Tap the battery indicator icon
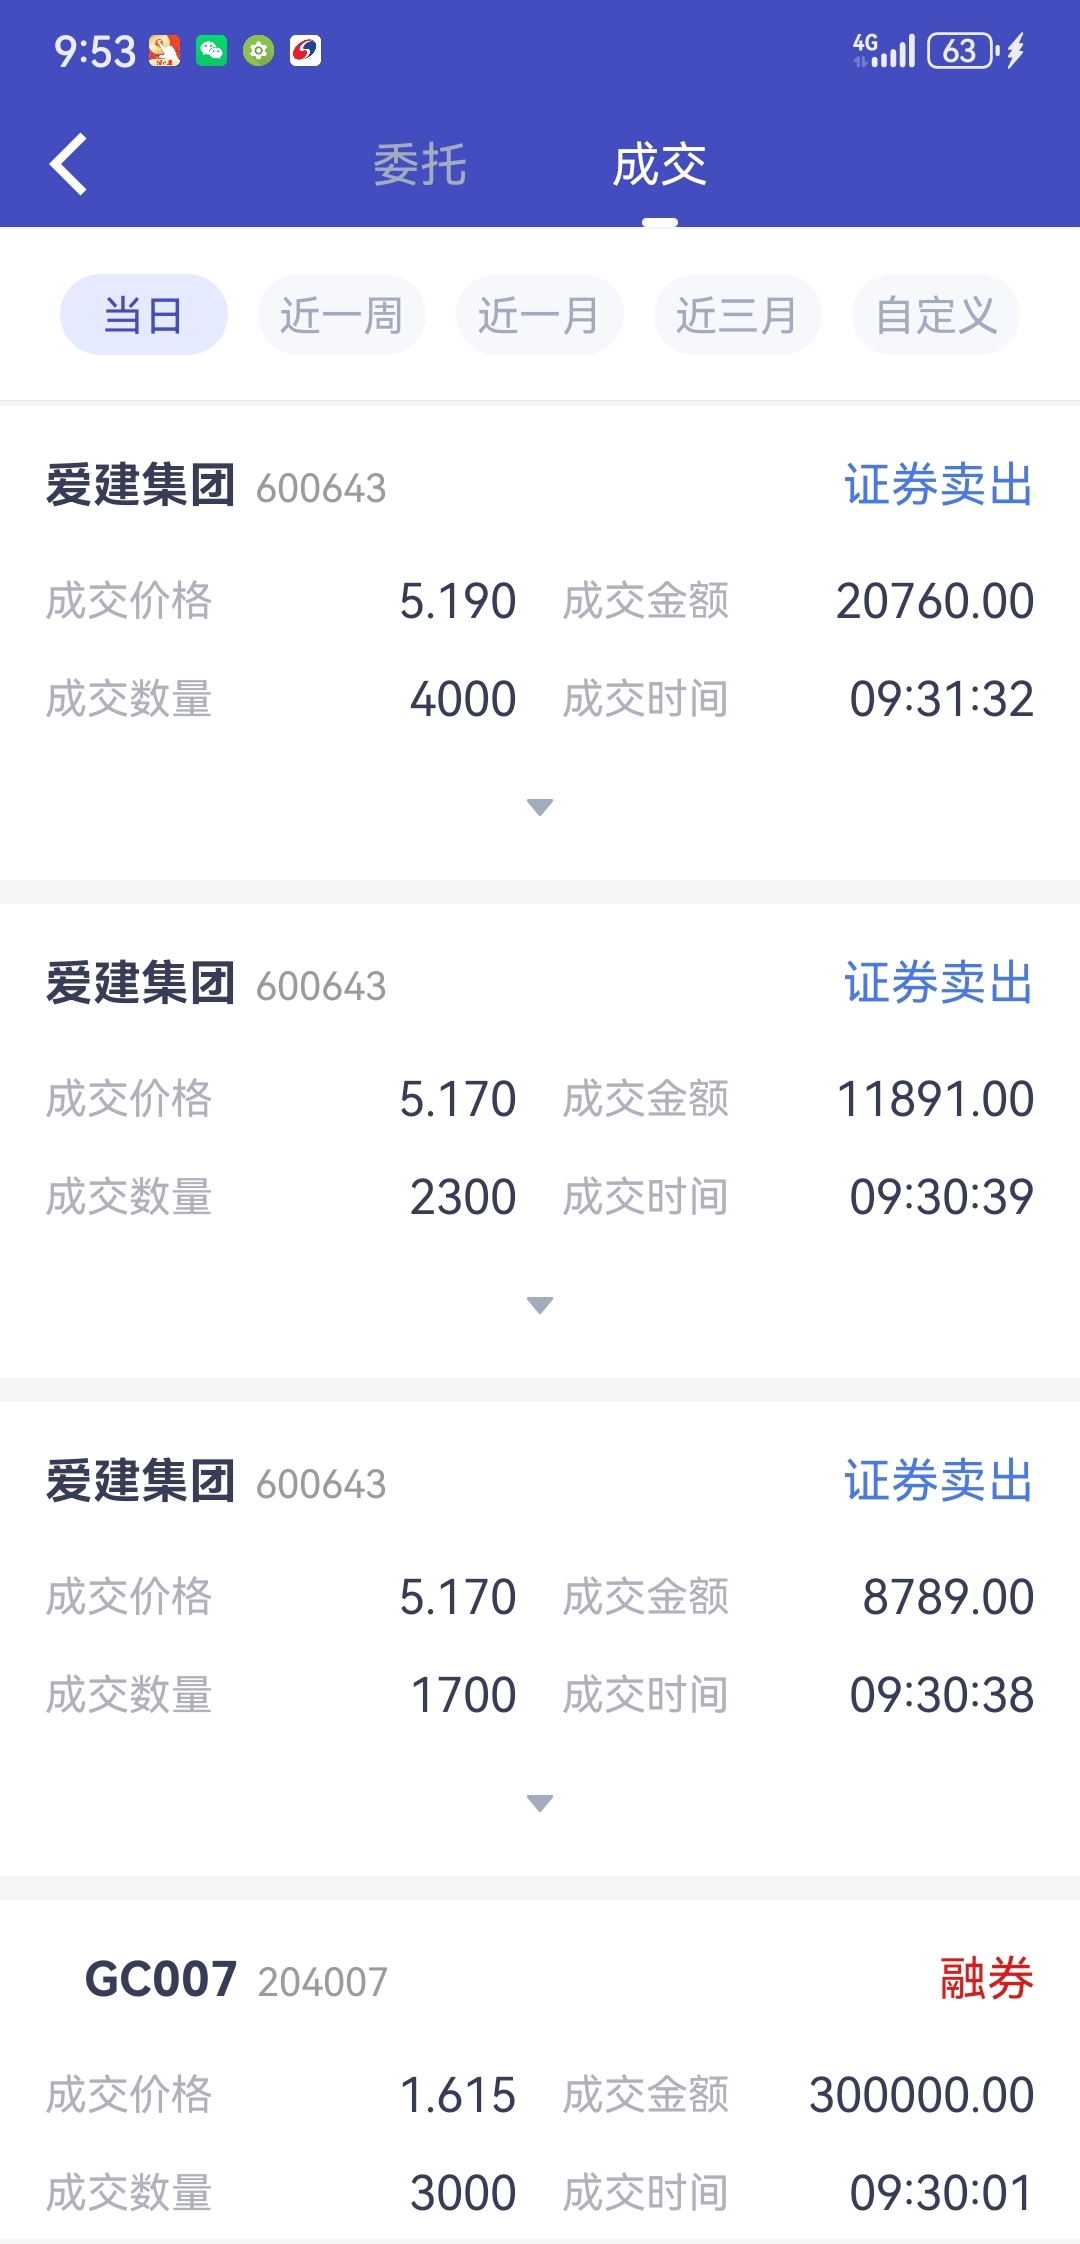This screenshot has width=1080, height=2244. point(961,50)
